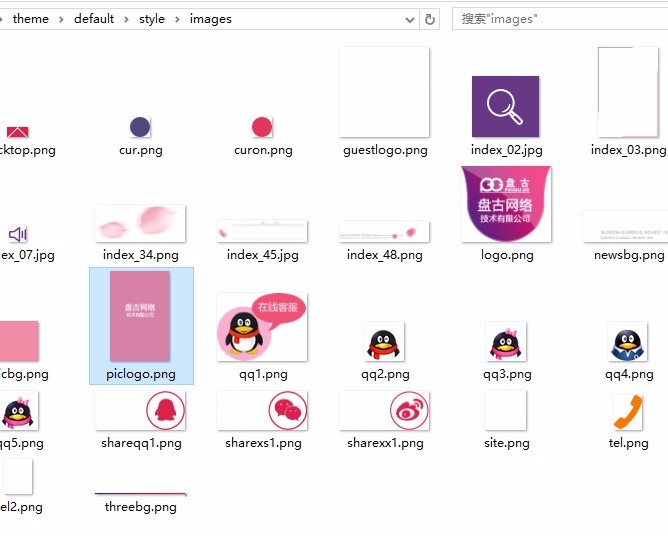Select the tel.png orange phone icon
Image resolution: width=668 pixels, height=536 pixels.
point(628,412)
